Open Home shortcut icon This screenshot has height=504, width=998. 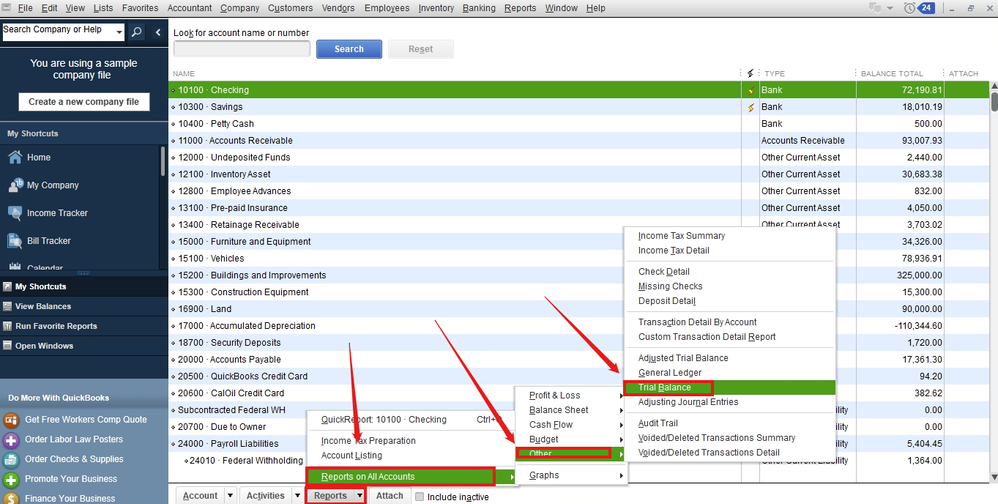point(15,157)
